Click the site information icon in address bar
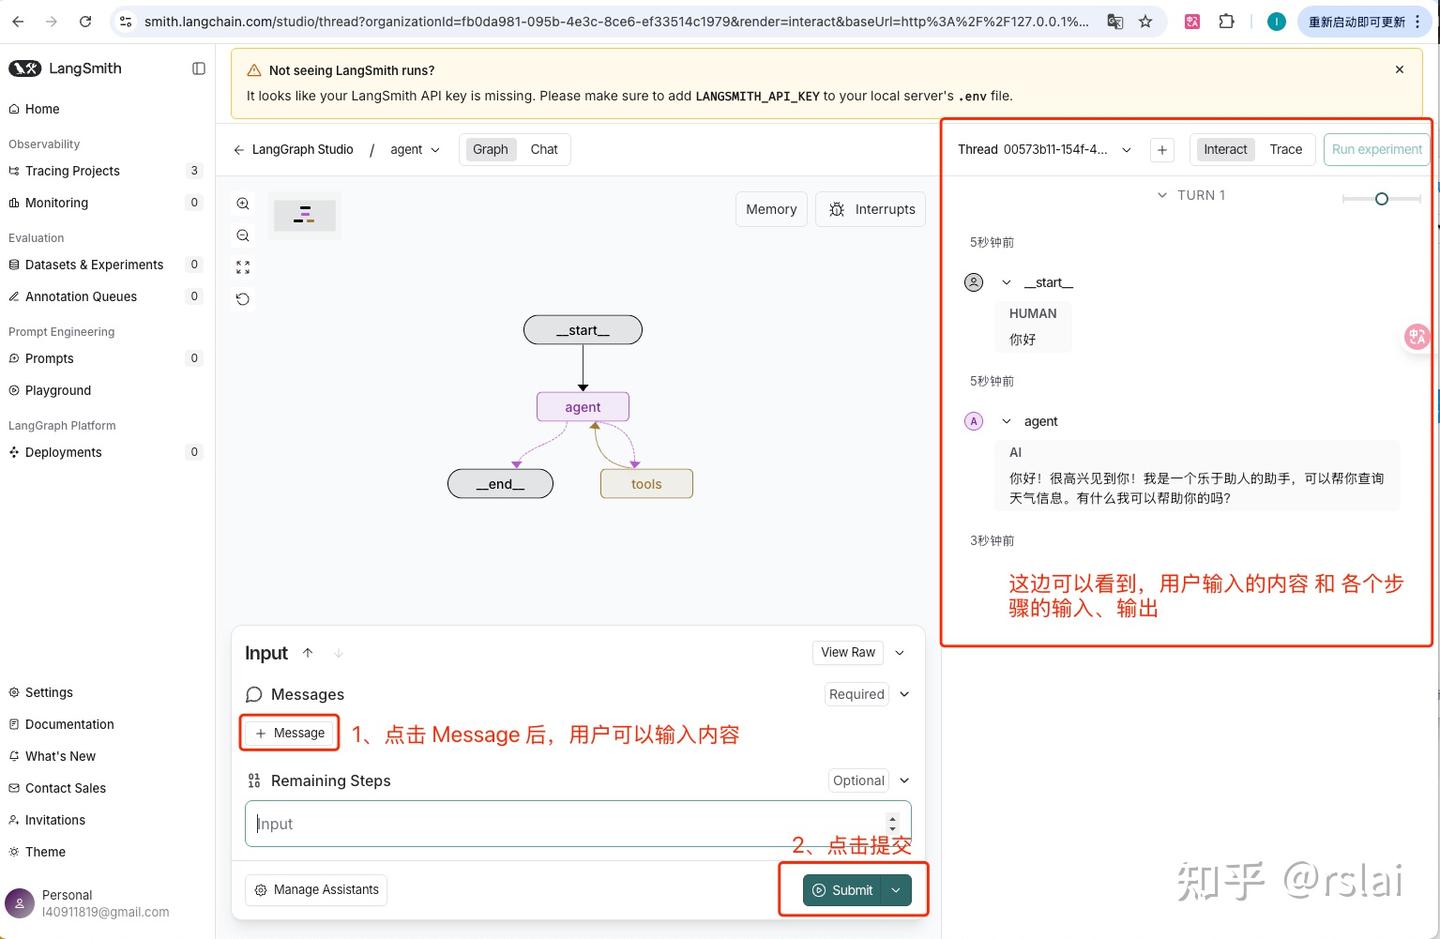Viewport: 1440px width, 939px height. point(125,21)
